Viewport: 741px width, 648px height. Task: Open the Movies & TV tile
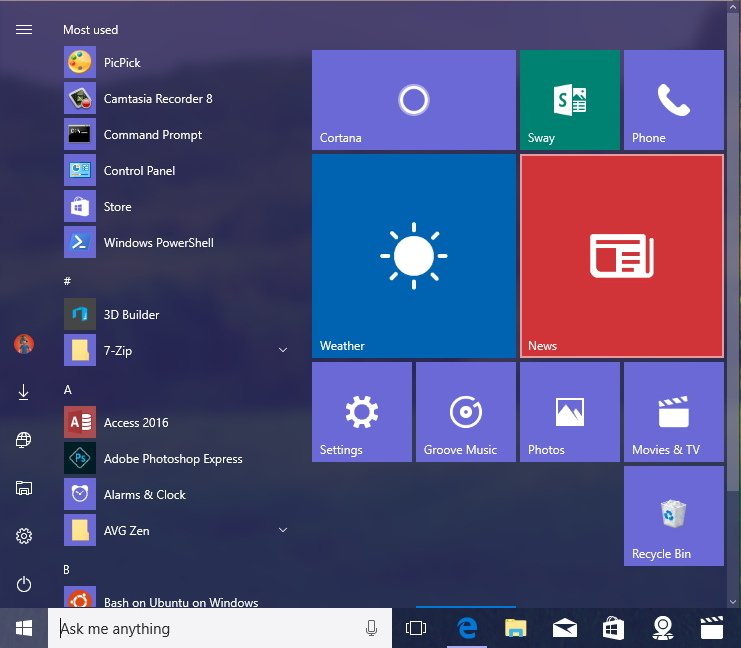(673, 412)
